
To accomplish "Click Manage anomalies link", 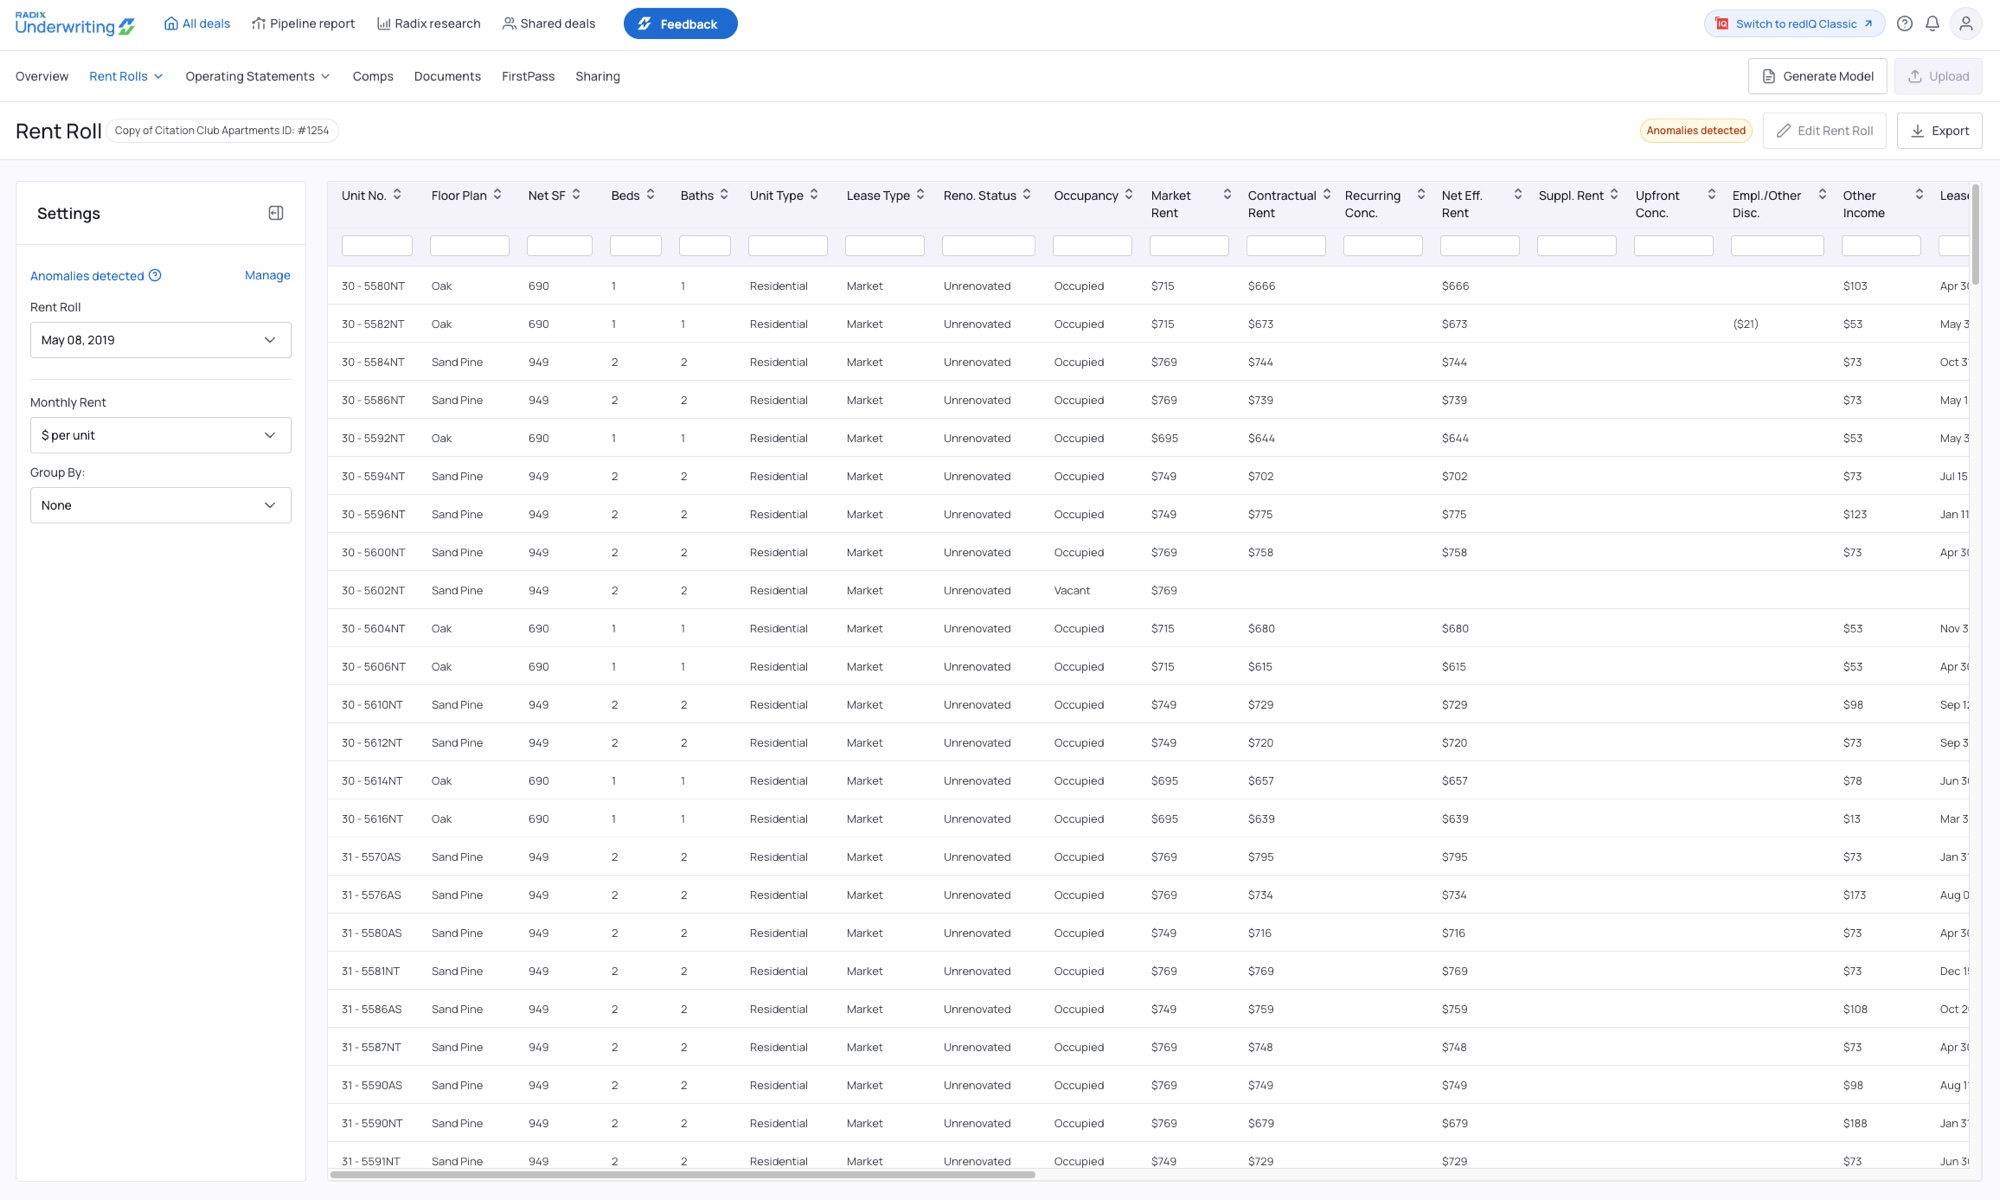I will tap(267, 275).
